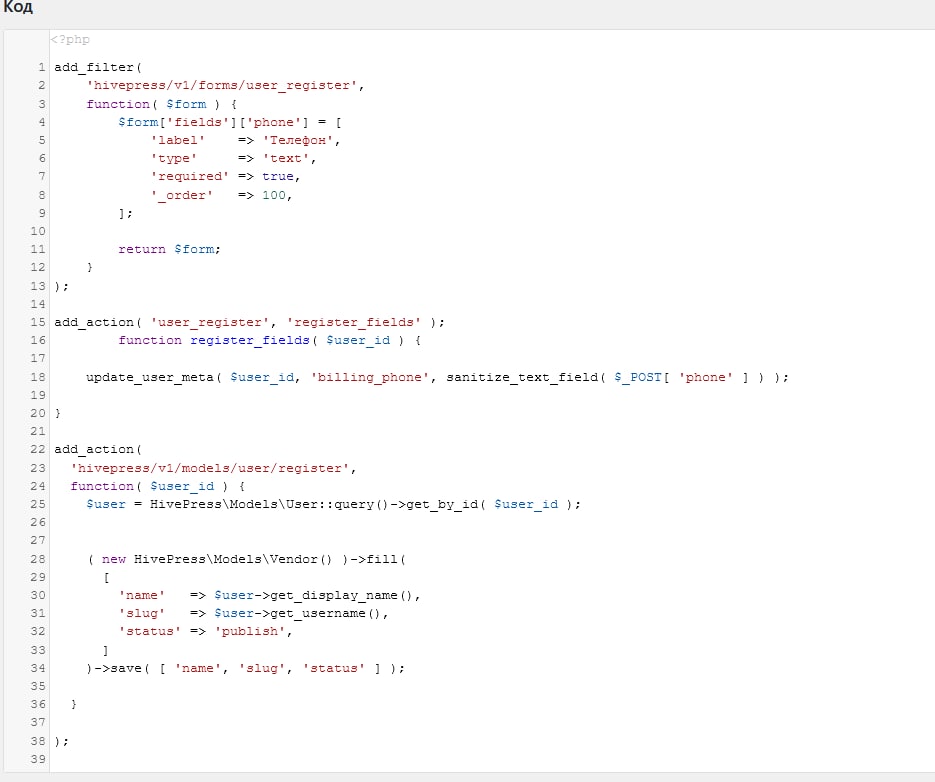Click the 'billing_phone' string
935x782 pixels.
(x=369, y=377)
